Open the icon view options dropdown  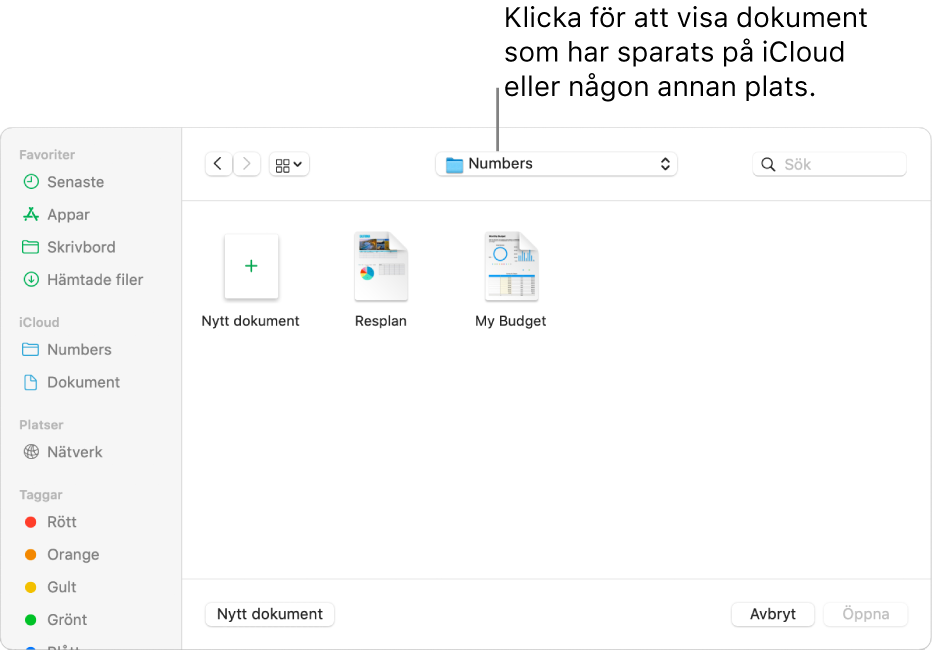tap(289, 164)
